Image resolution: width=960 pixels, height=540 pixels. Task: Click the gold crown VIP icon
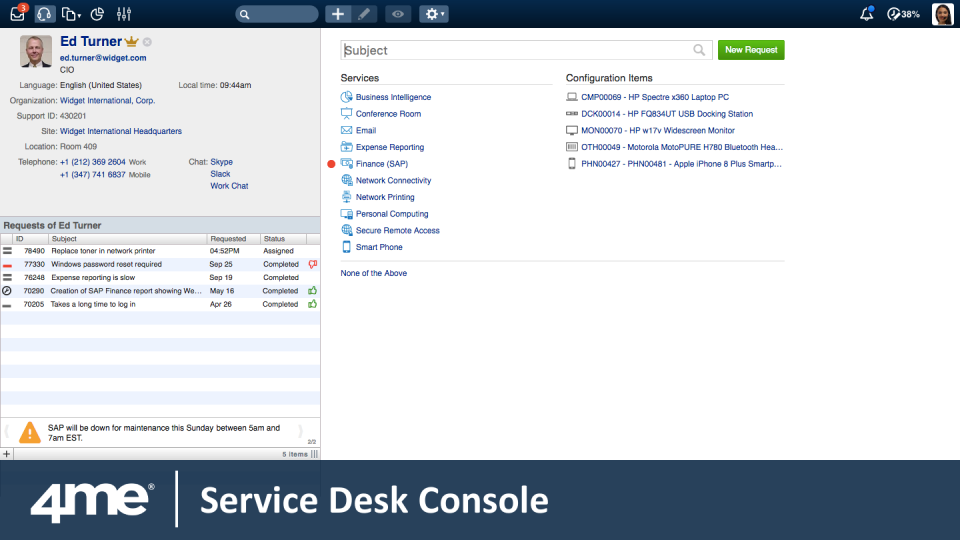click(x=132, y=41)
